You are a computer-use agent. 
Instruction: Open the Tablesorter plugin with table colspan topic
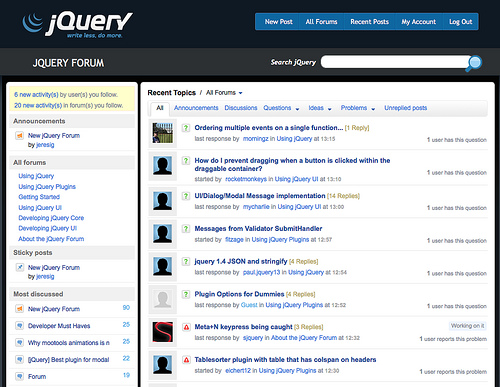(x=285, y=360)
